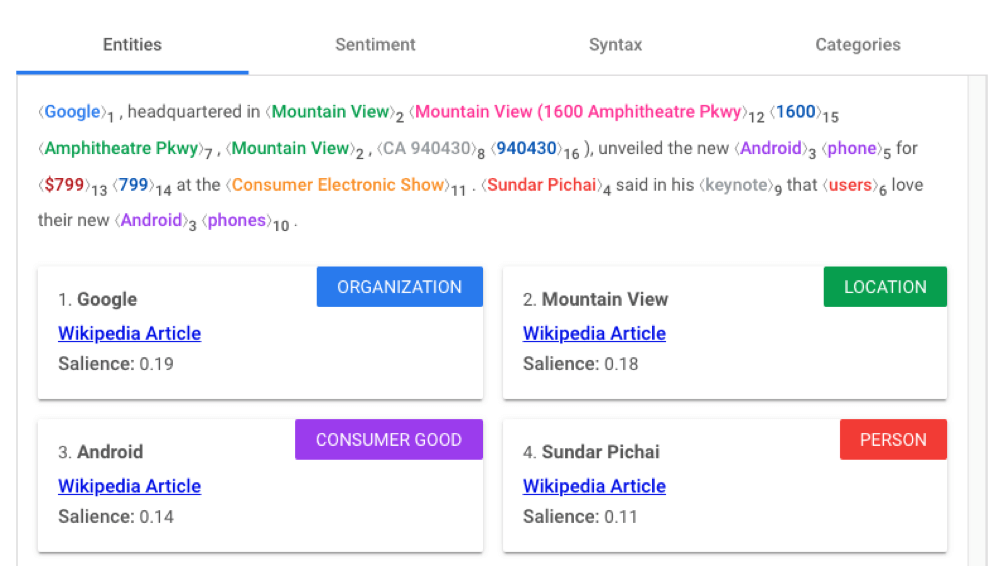
Task: Click the Consumer Electronic Show entity
Action: coord(338,185)
